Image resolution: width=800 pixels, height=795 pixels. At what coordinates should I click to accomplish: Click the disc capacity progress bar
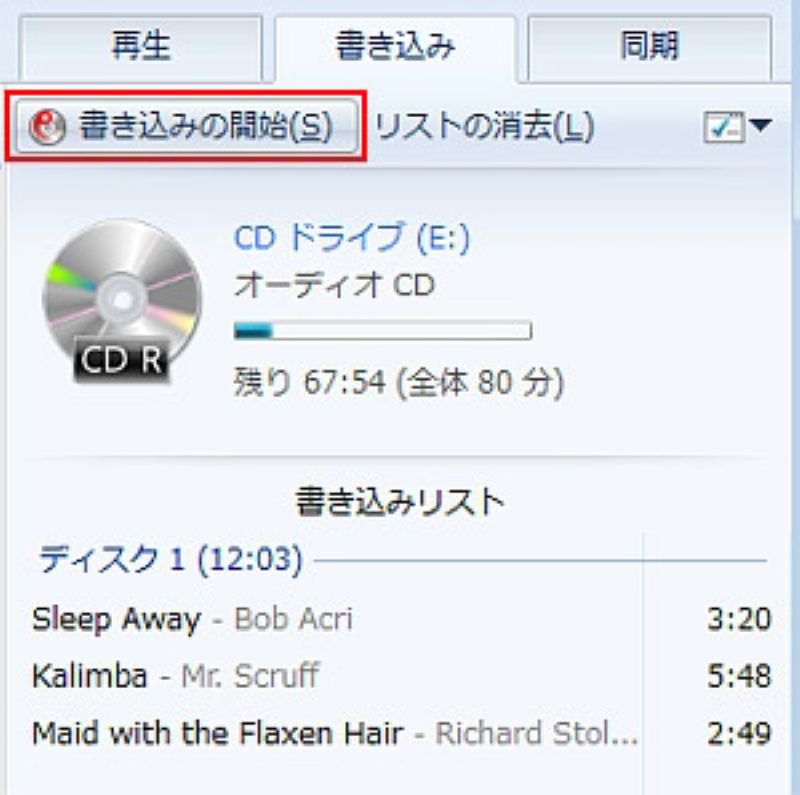pyautogui.click(x=383, y=331)
